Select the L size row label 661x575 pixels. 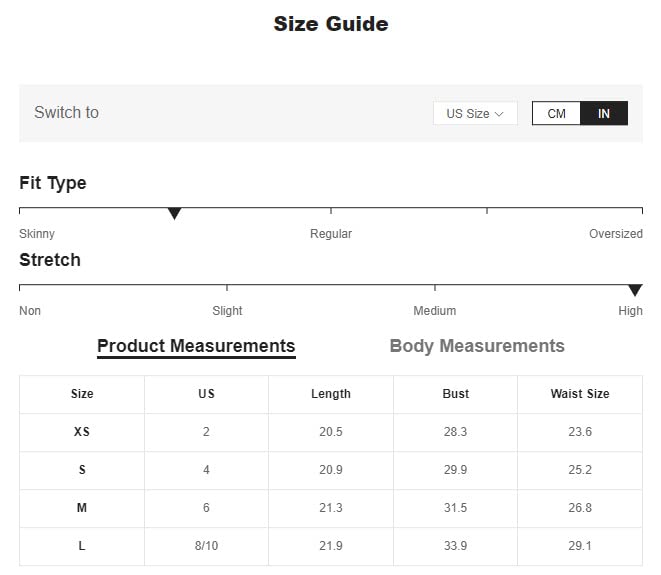coord(82,545)
